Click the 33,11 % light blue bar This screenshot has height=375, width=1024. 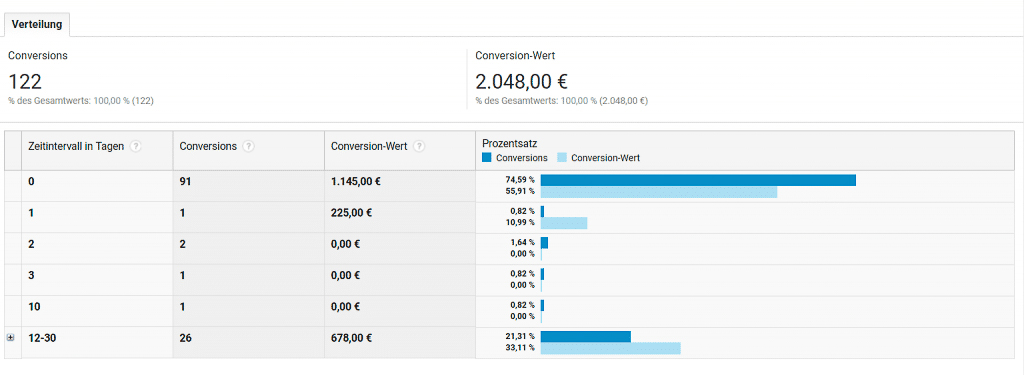click(611, 348)
